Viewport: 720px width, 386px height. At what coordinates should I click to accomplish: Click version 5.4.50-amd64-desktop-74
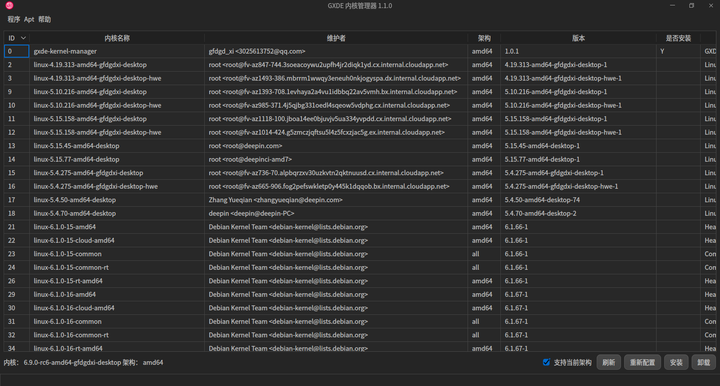tap(542, 200)
